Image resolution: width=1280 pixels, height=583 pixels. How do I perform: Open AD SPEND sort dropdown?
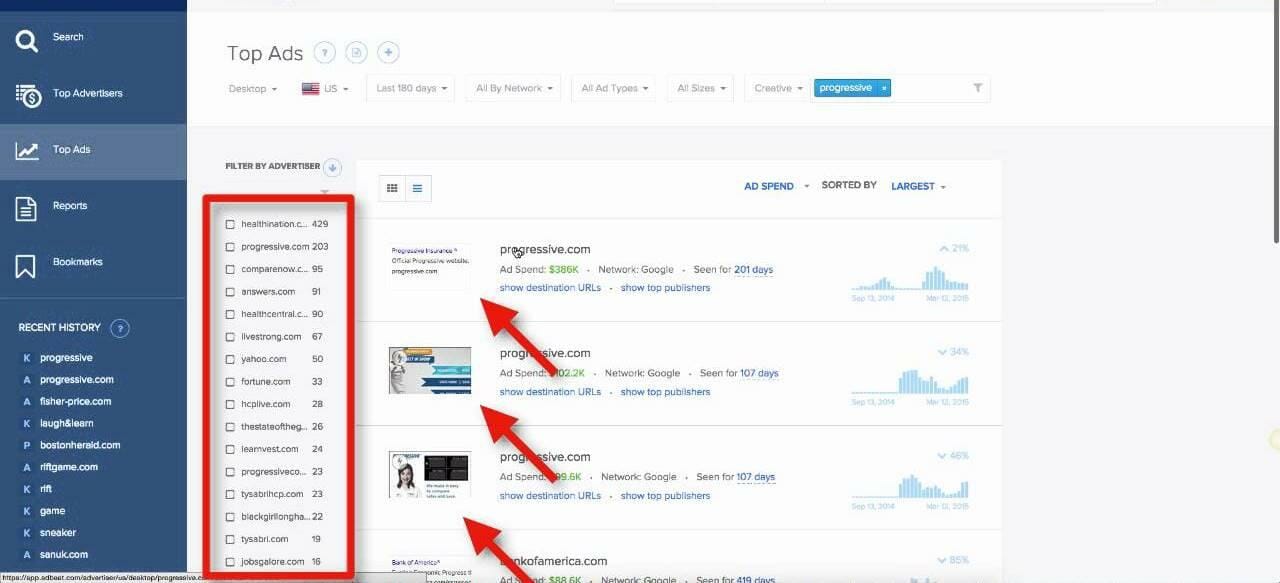pos(776,186)
